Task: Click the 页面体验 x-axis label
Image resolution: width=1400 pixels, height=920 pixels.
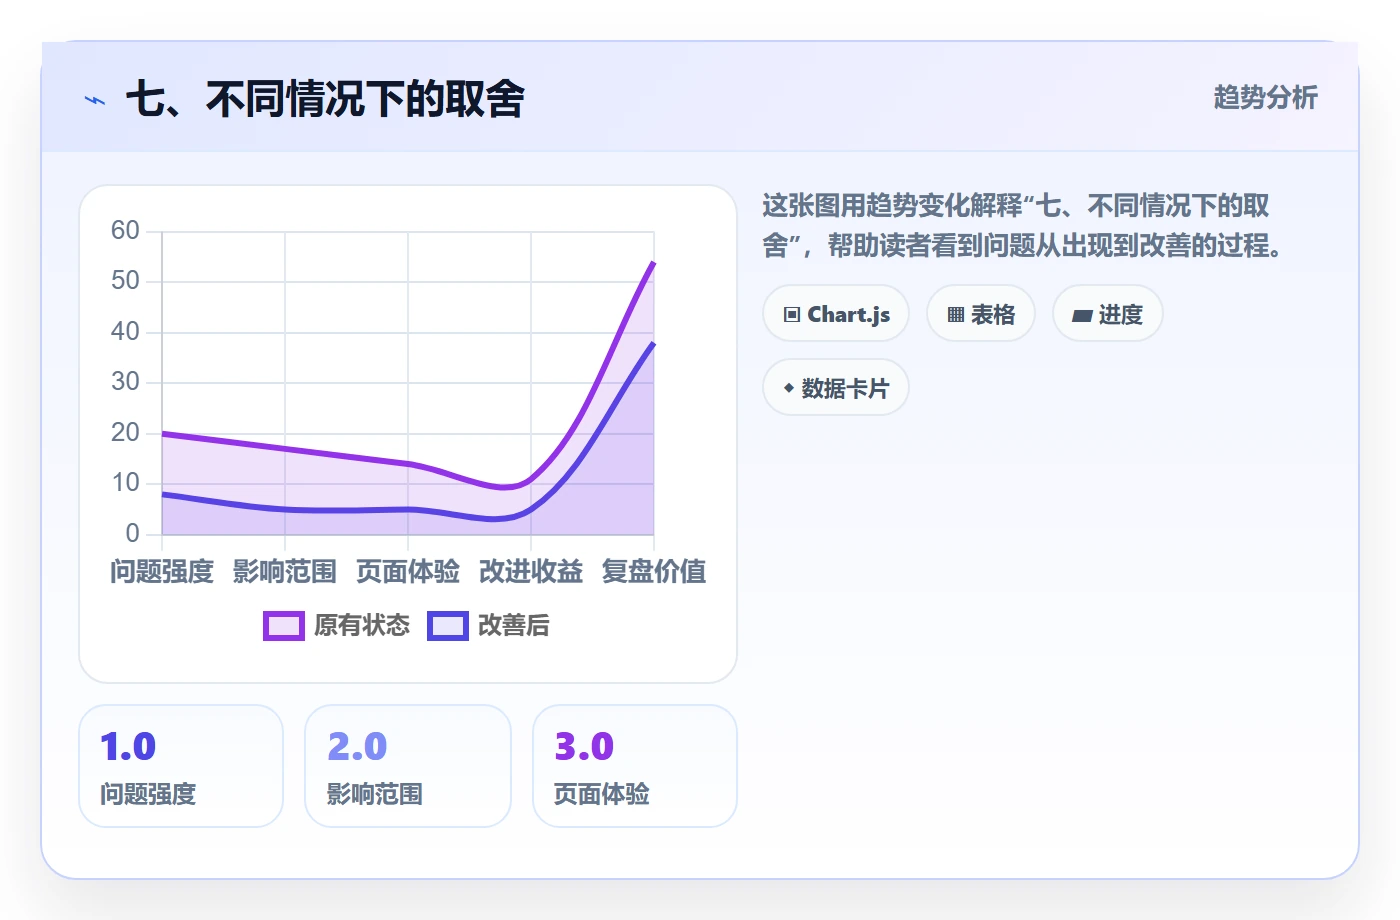Action: point(408,572)
